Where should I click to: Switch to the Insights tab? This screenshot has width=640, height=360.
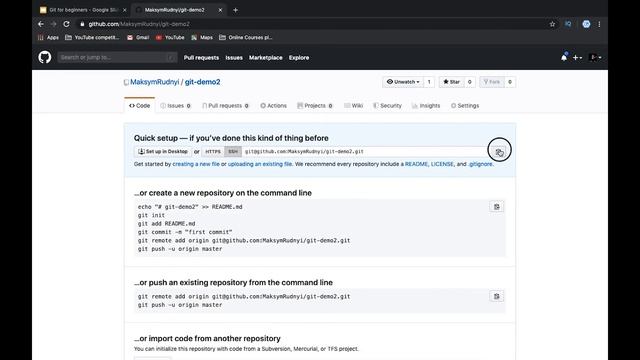coord(426,106)
